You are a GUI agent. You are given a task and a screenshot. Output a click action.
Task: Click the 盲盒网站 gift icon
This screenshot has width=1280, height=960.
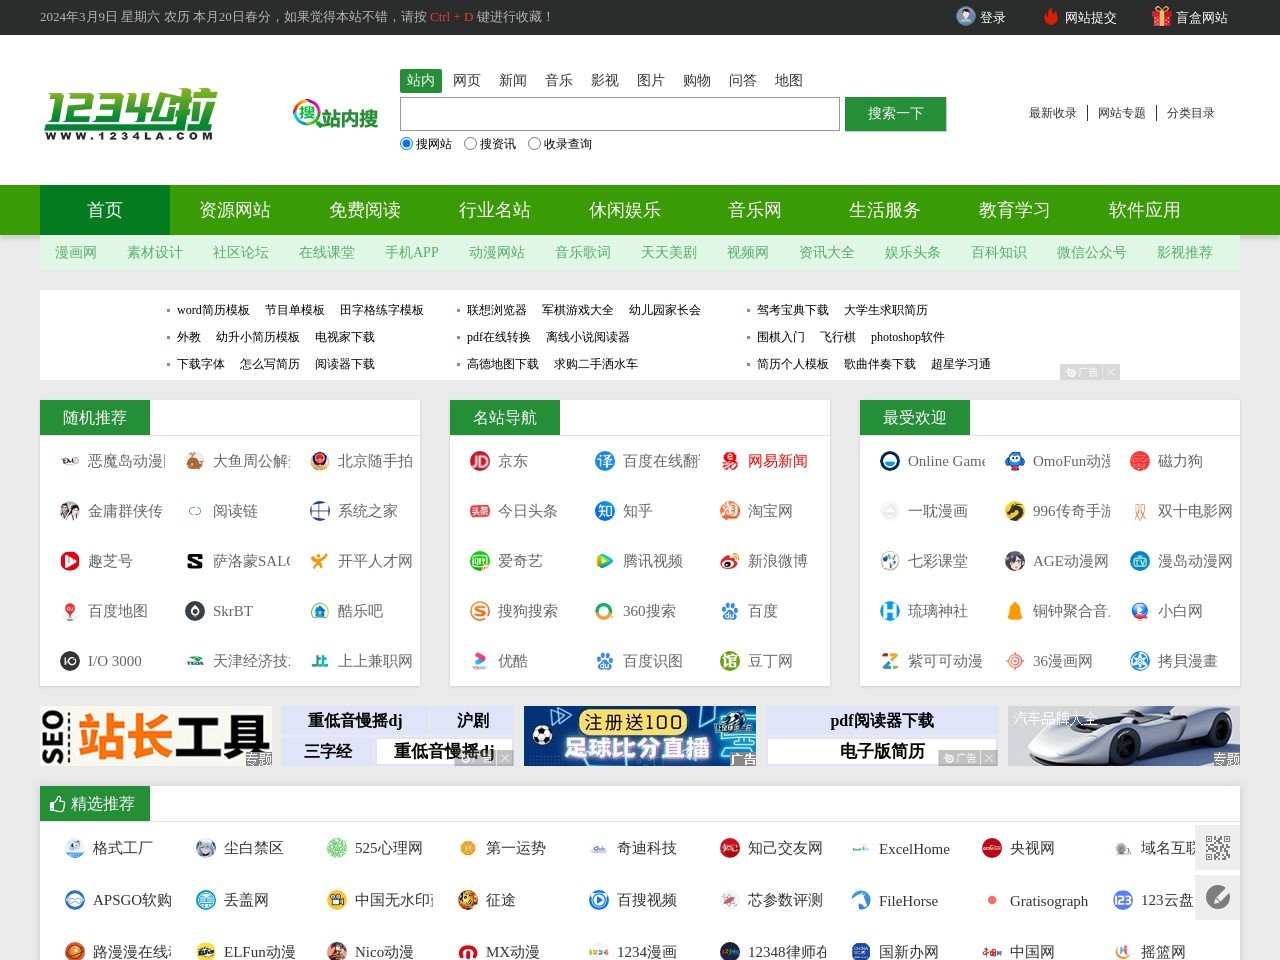[1160, 17]
